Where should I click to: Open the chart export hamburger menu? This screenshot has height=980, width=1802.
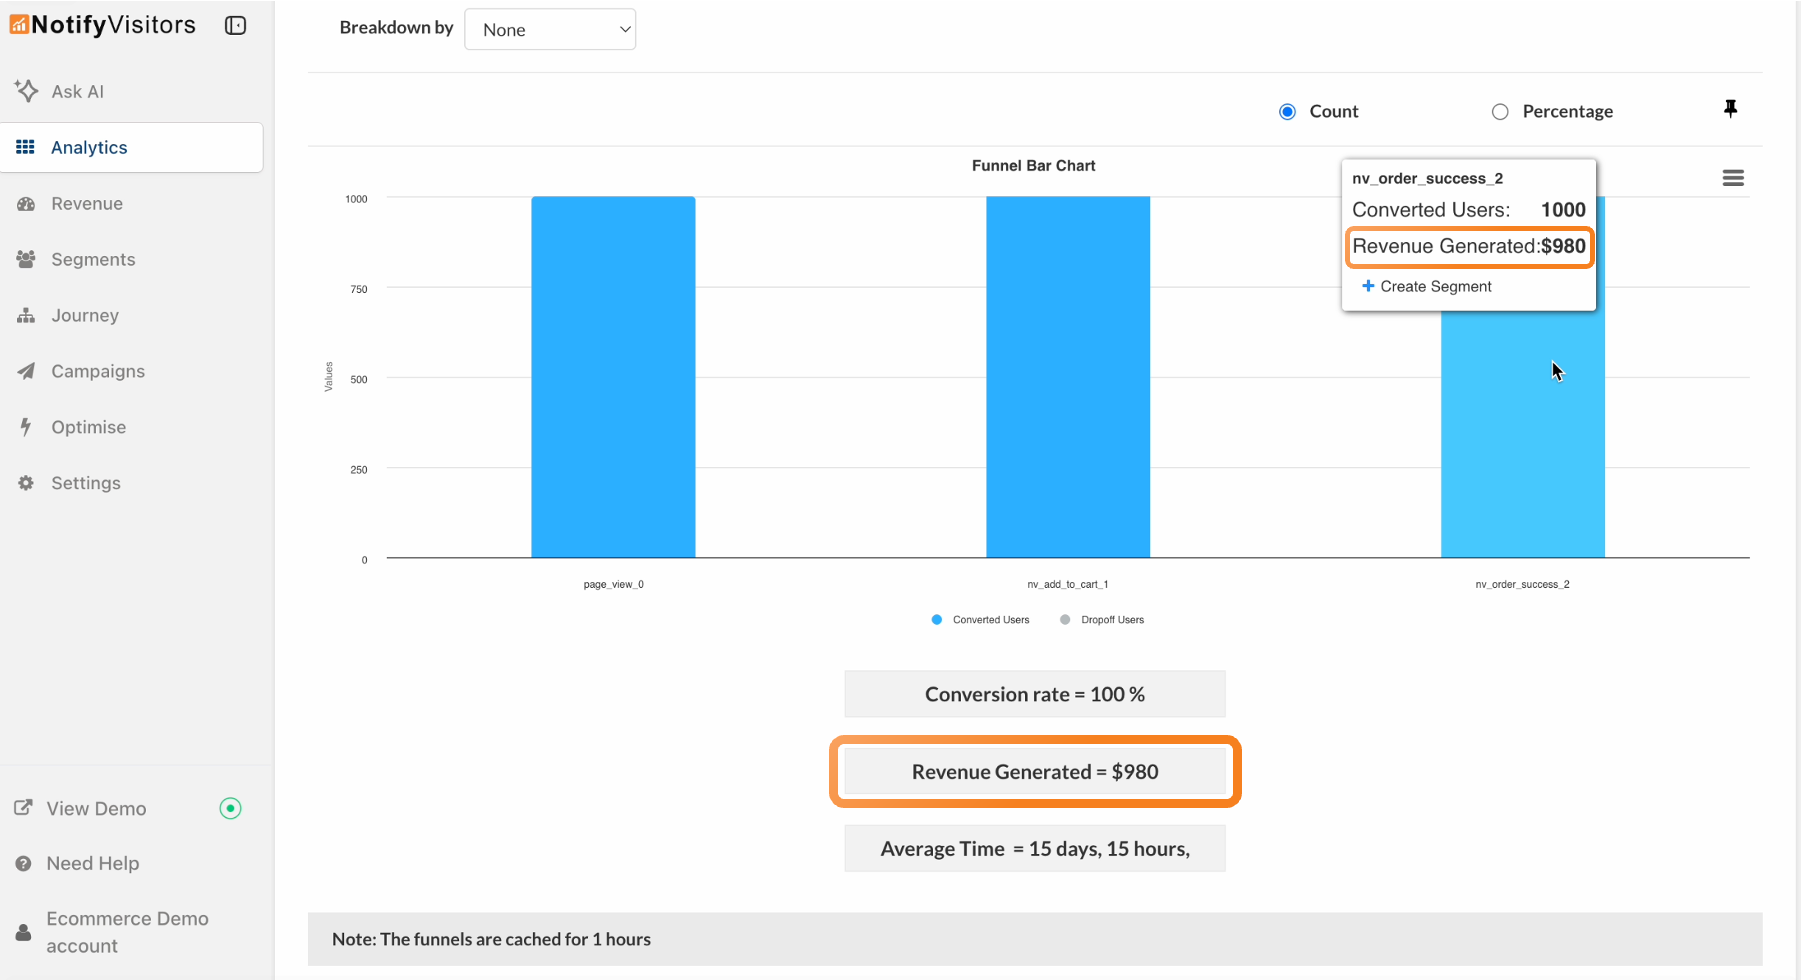1734,177
